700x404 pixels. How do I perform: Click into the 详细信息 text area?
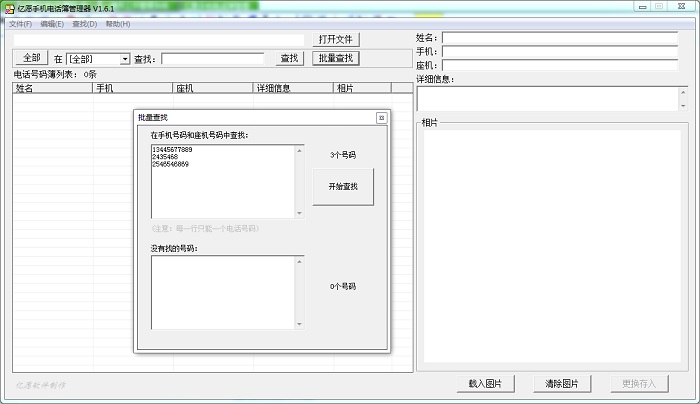click(x=548, y=99)
